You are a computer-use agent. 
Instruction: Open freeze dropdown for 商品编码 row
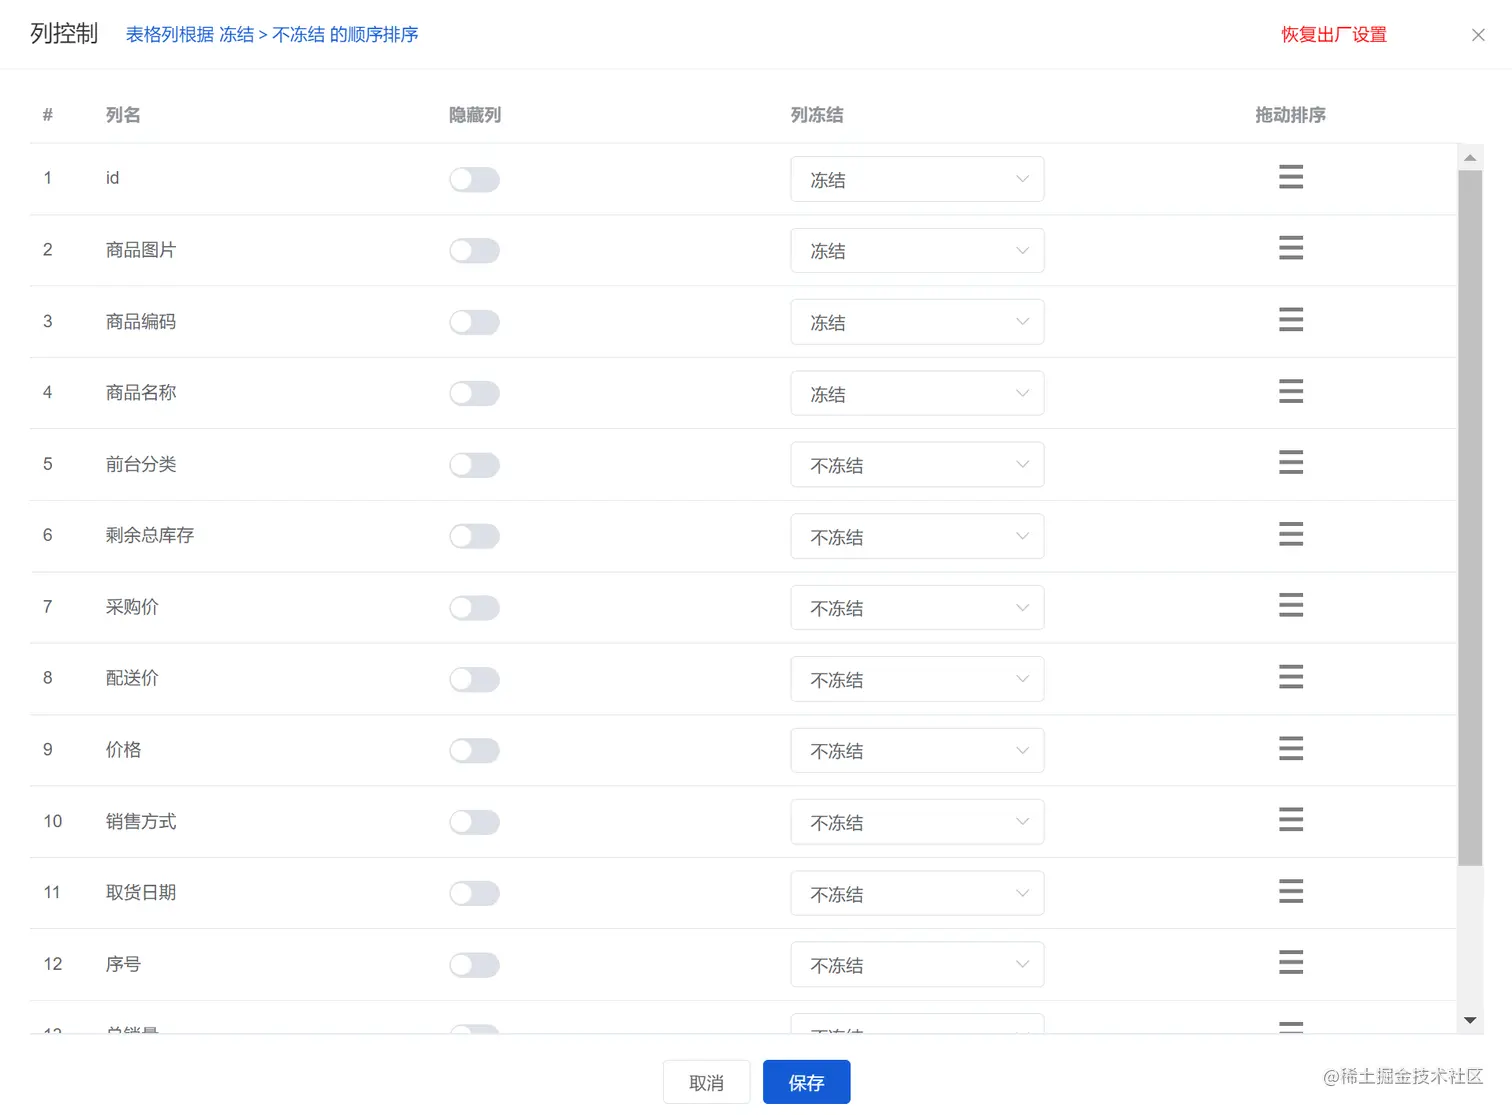coord(917,322)
